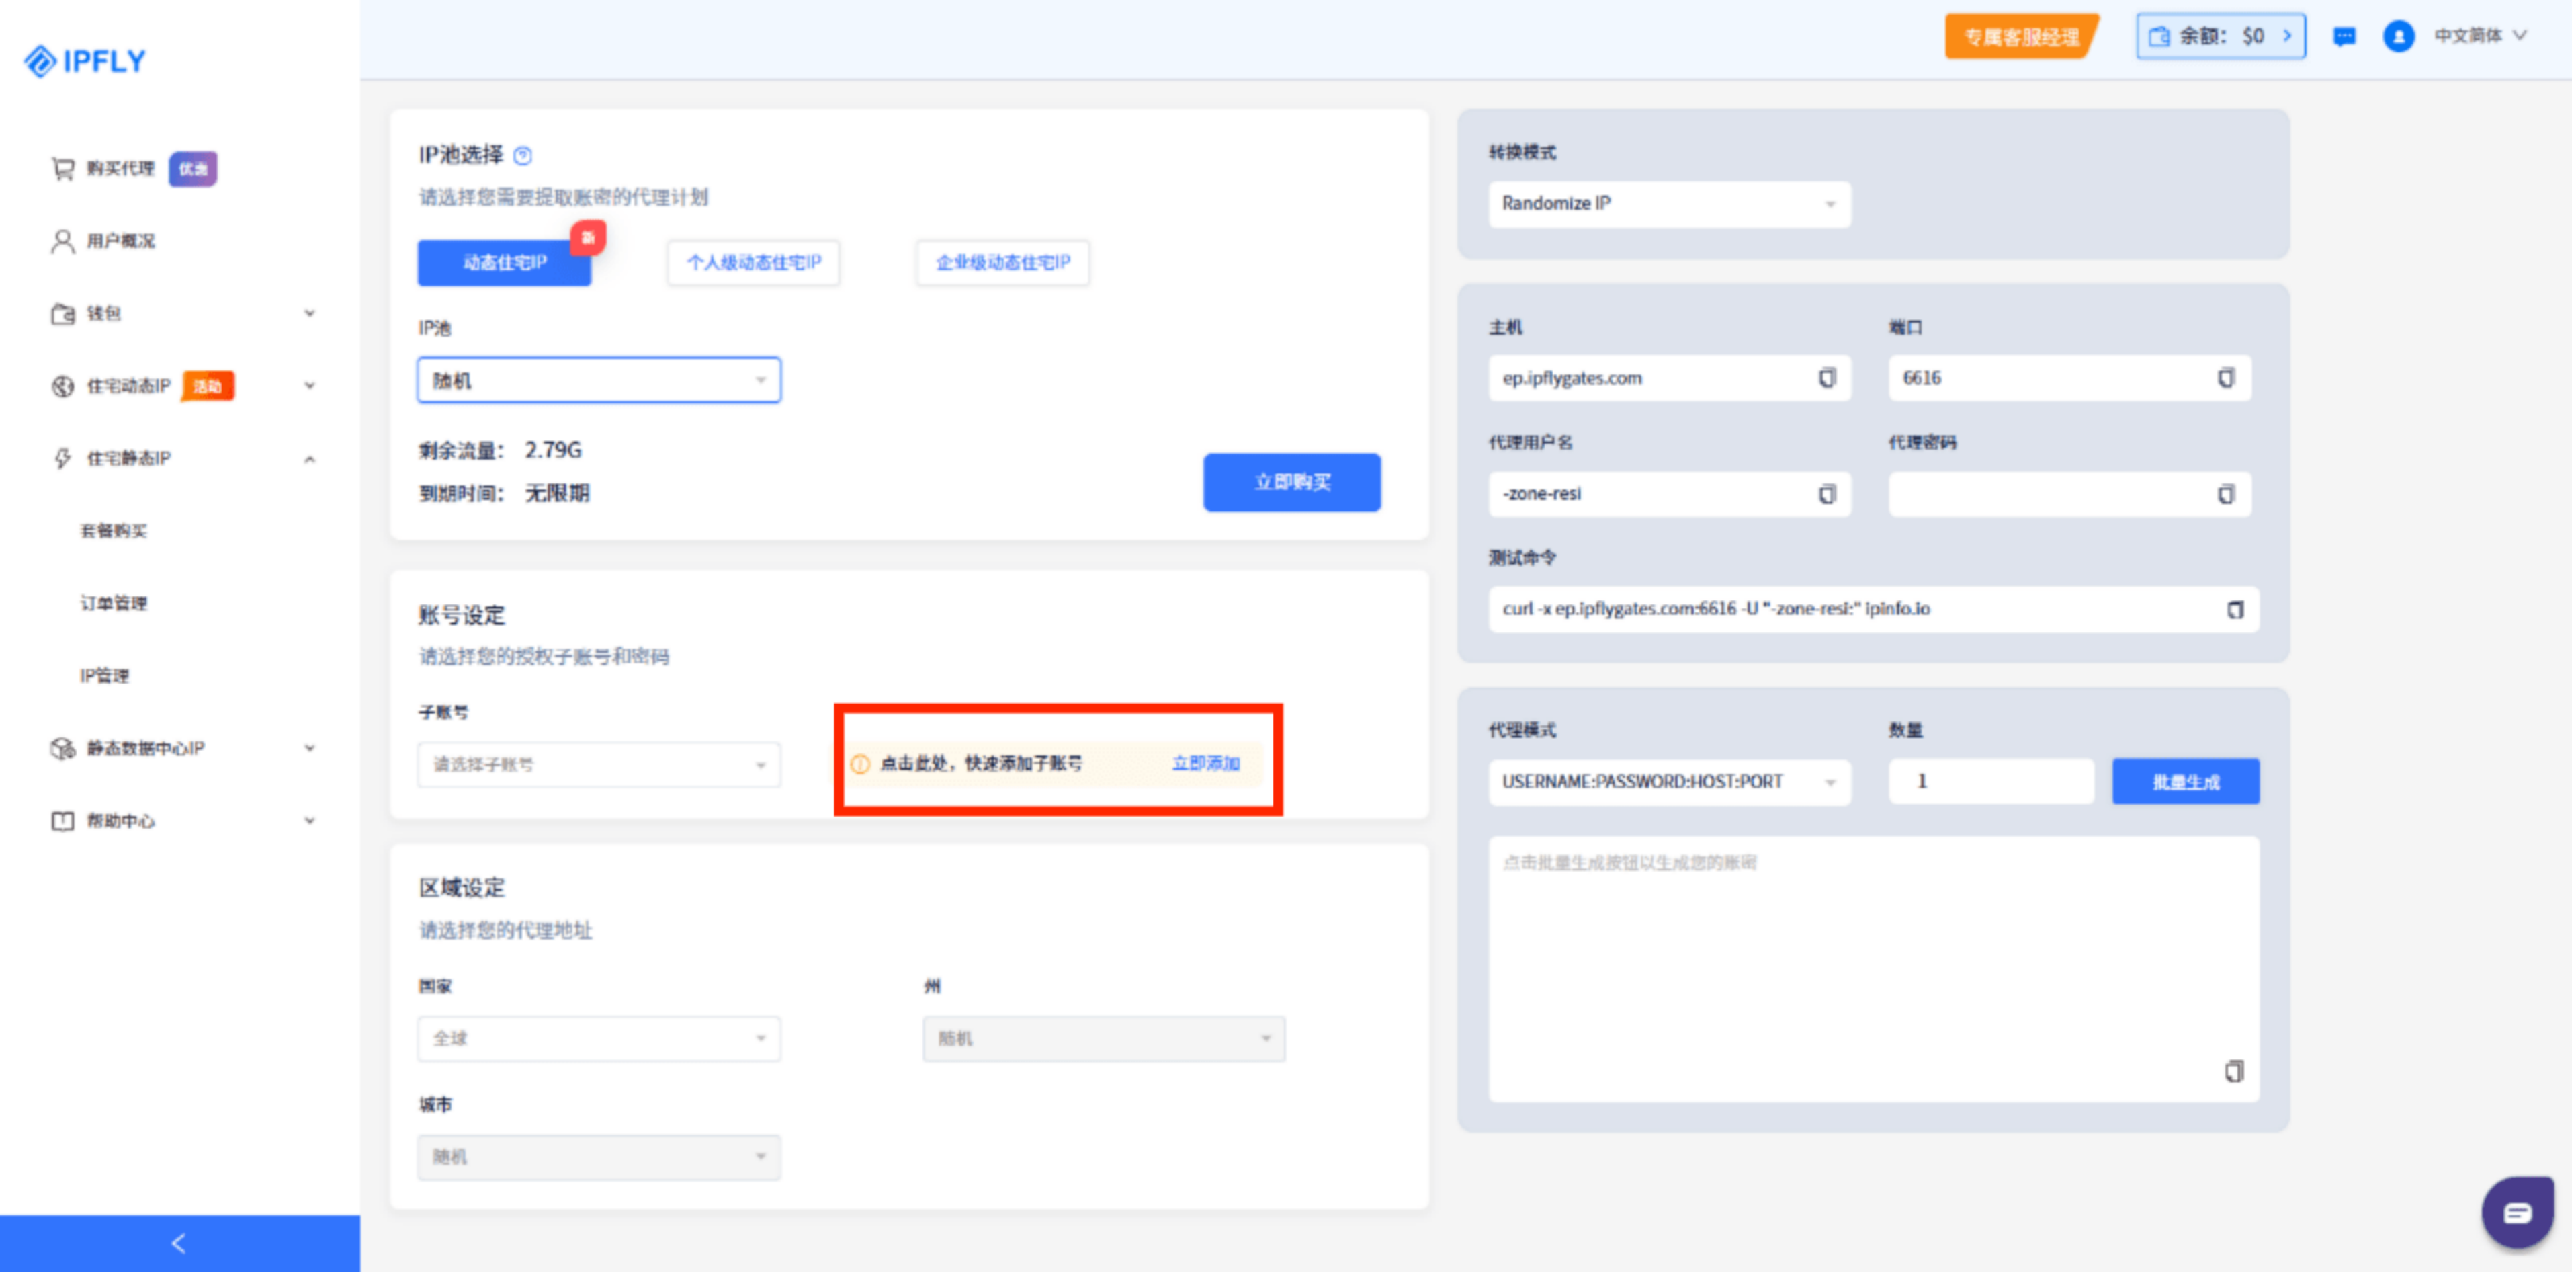Expand the 静态数据中心IP menu chevron
Screen dimensions: 2576x1273
tap(309, 748)
